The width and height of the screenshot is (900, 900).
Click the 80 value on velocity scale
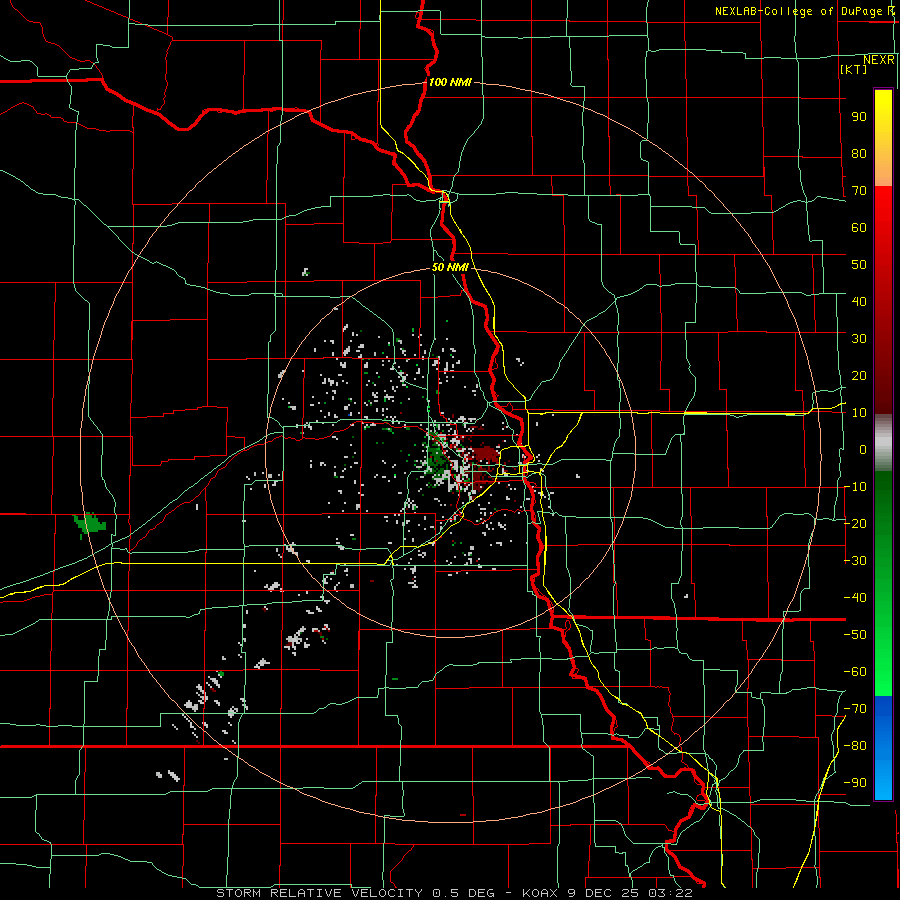(x=859, y=153)
